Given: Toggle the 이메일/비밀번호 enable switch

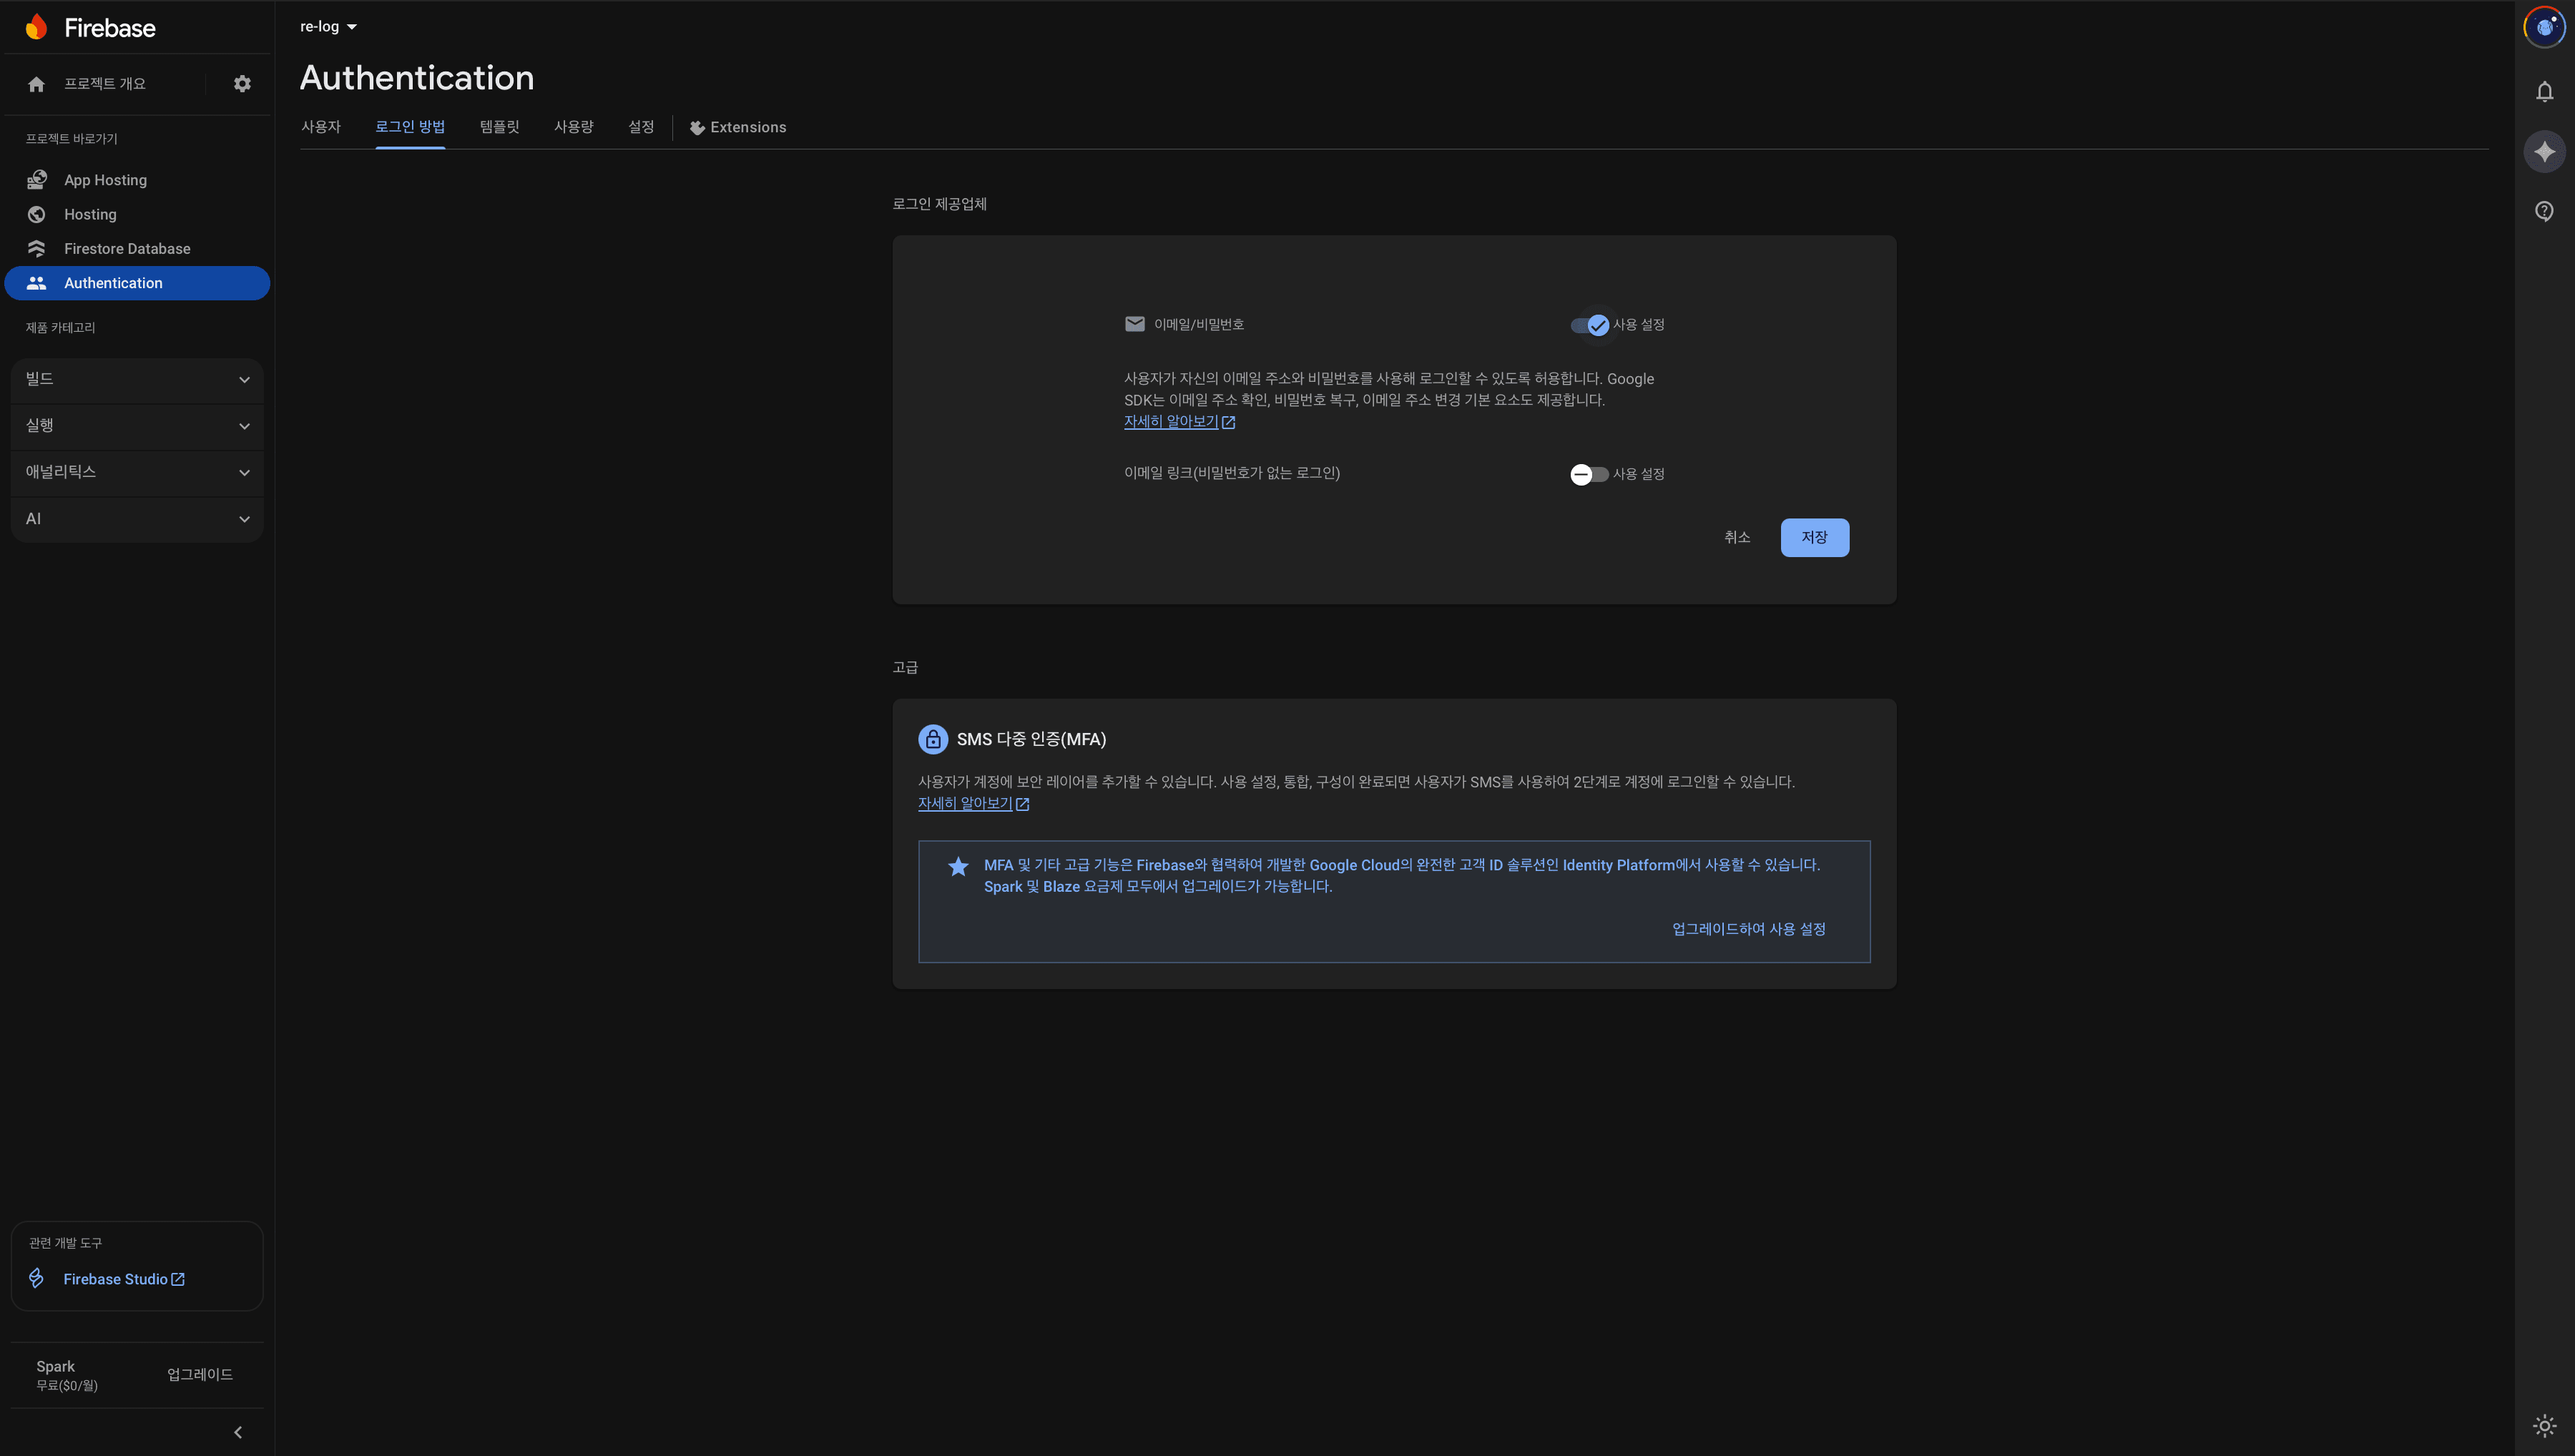Looking at the screenshot, I should click(1589, 325).
